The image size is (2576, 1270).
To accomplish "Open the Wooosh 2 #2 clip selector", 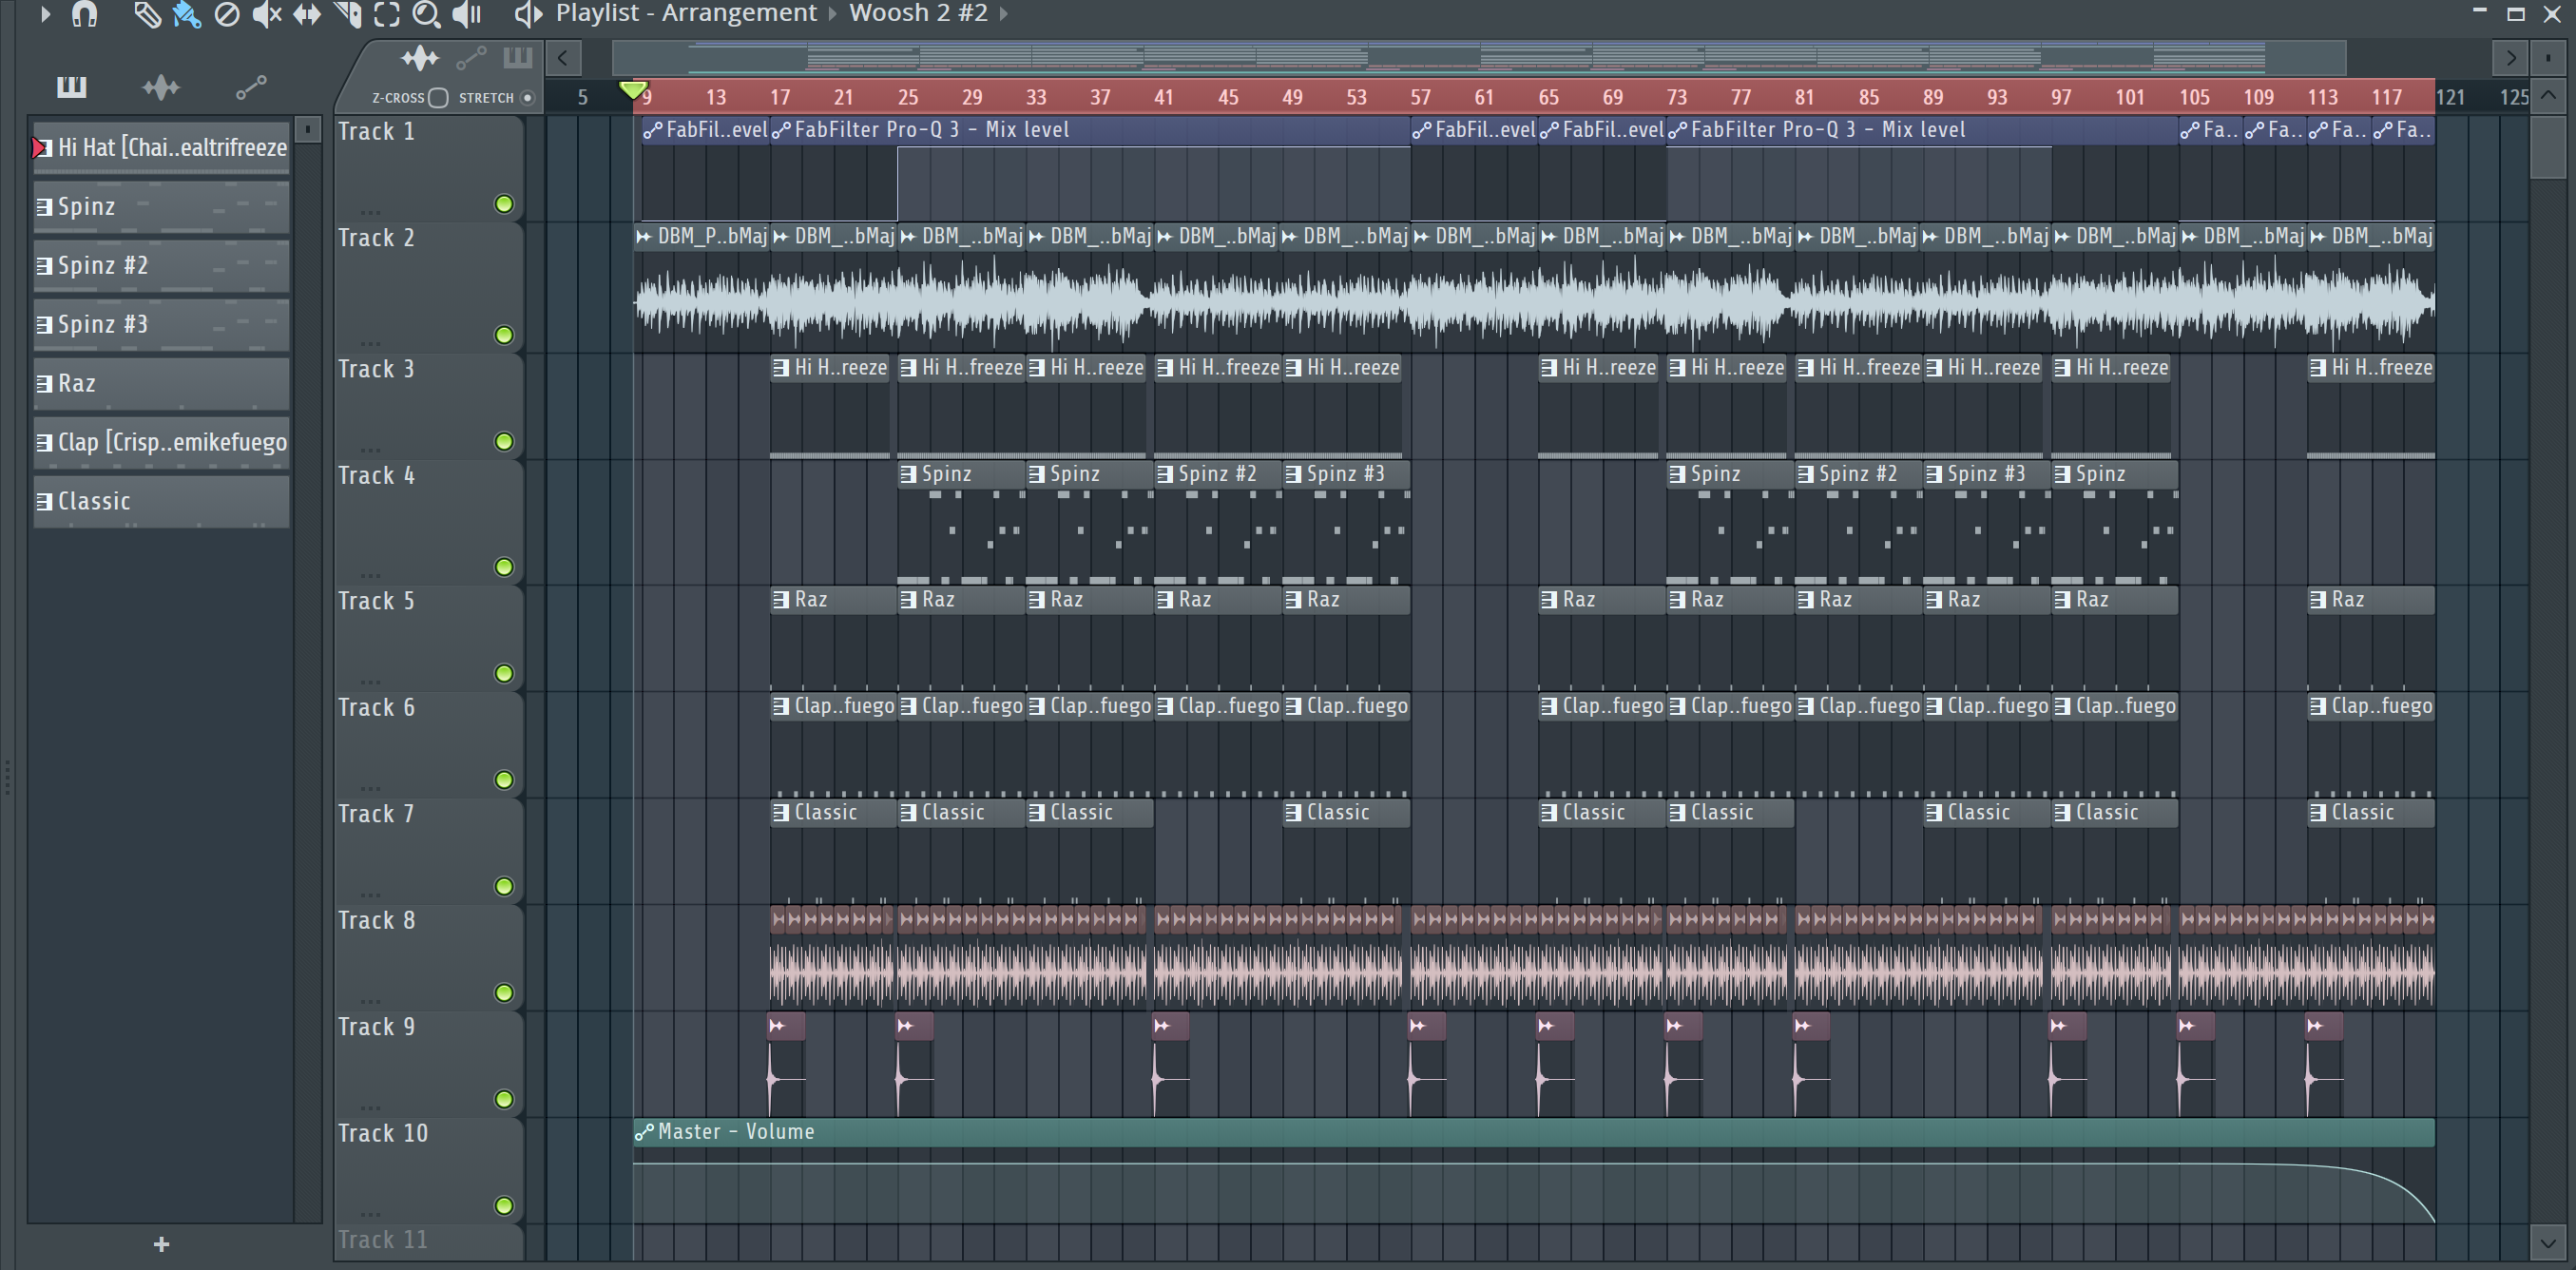I will pyautogui.click(x=918, y=13).
